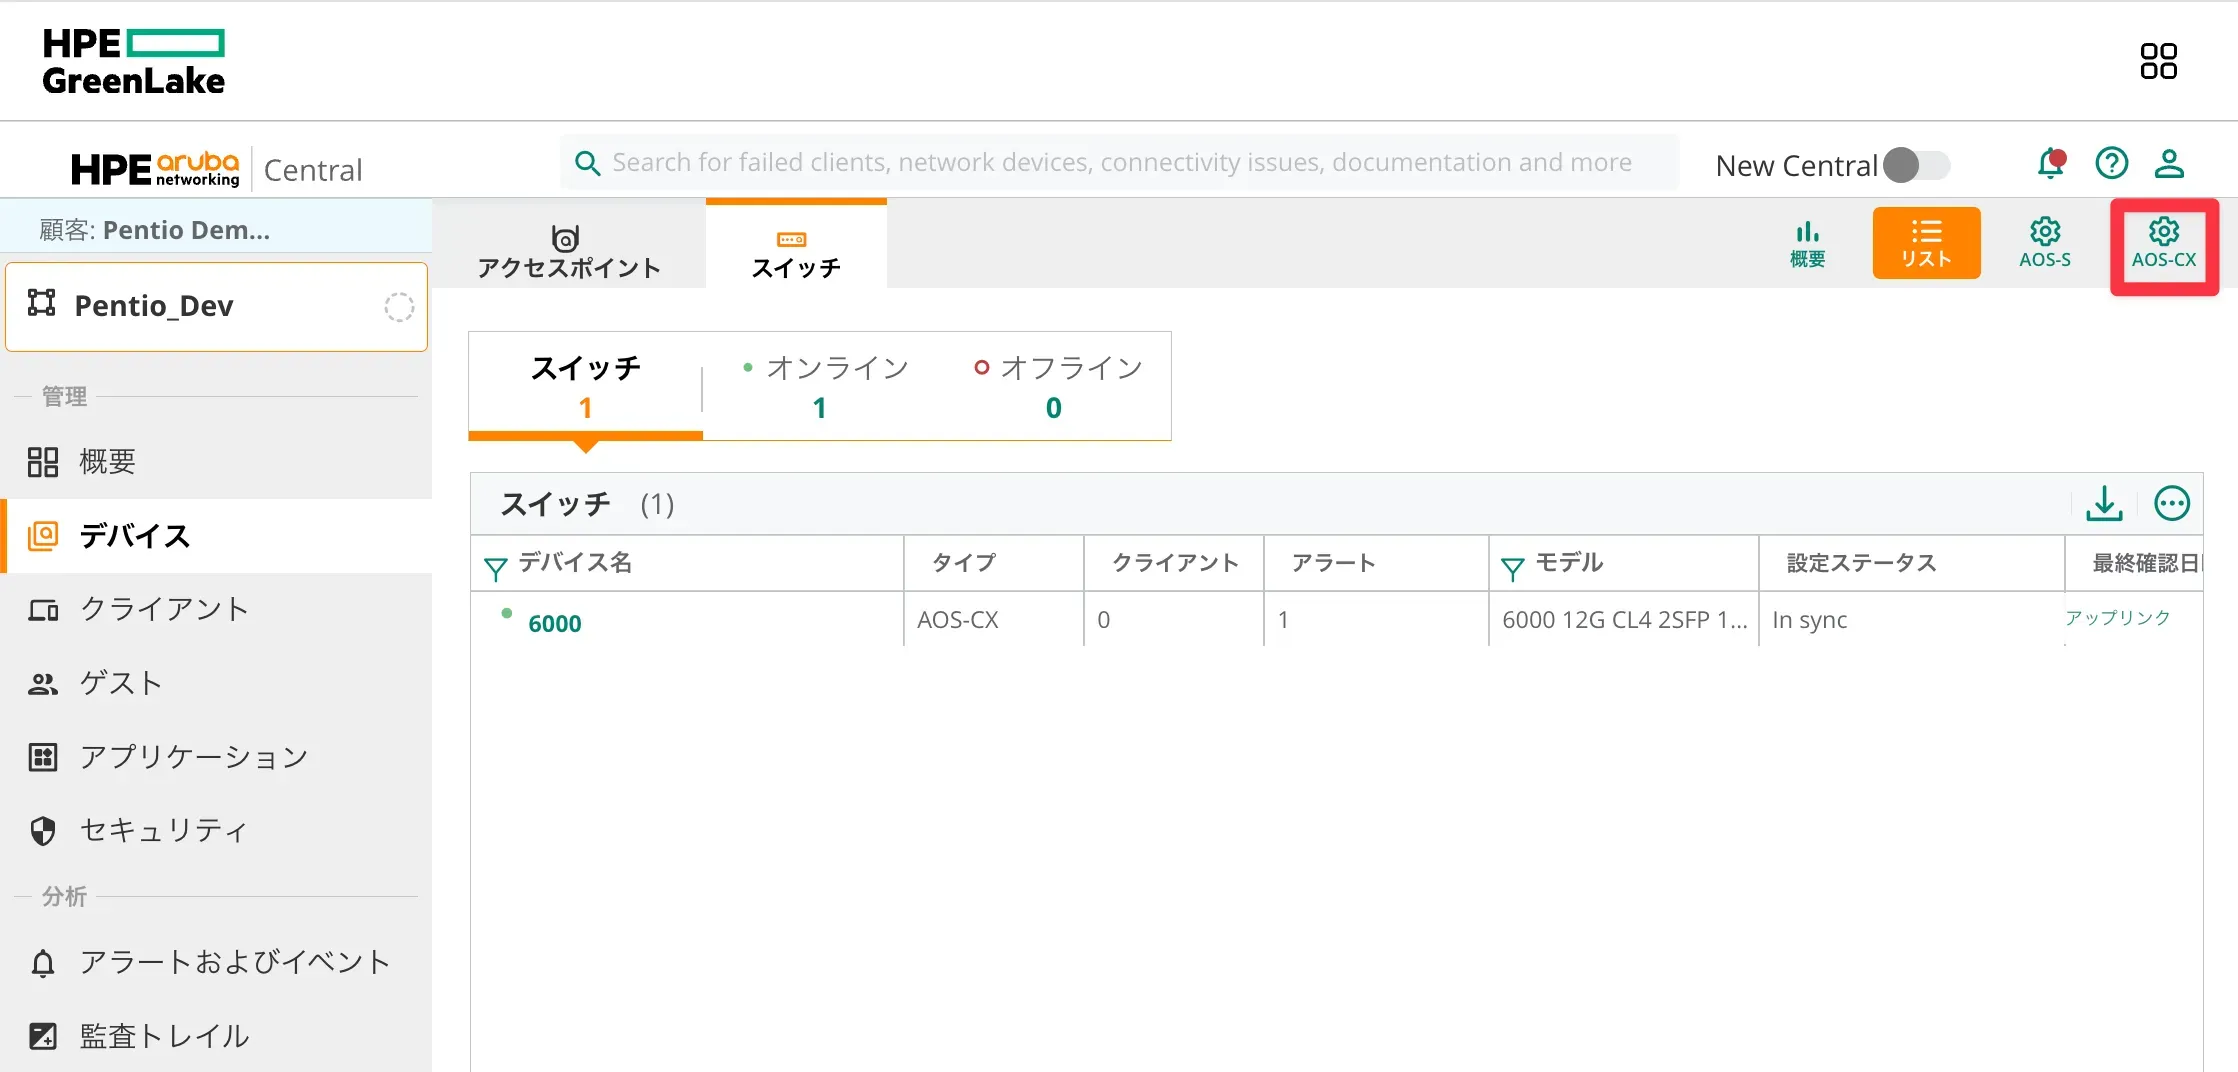Open アラートおよびイベント in sidebar
Image resolution: width=2238 pixels, height=1072 pixels.
[x=234, y=962]
